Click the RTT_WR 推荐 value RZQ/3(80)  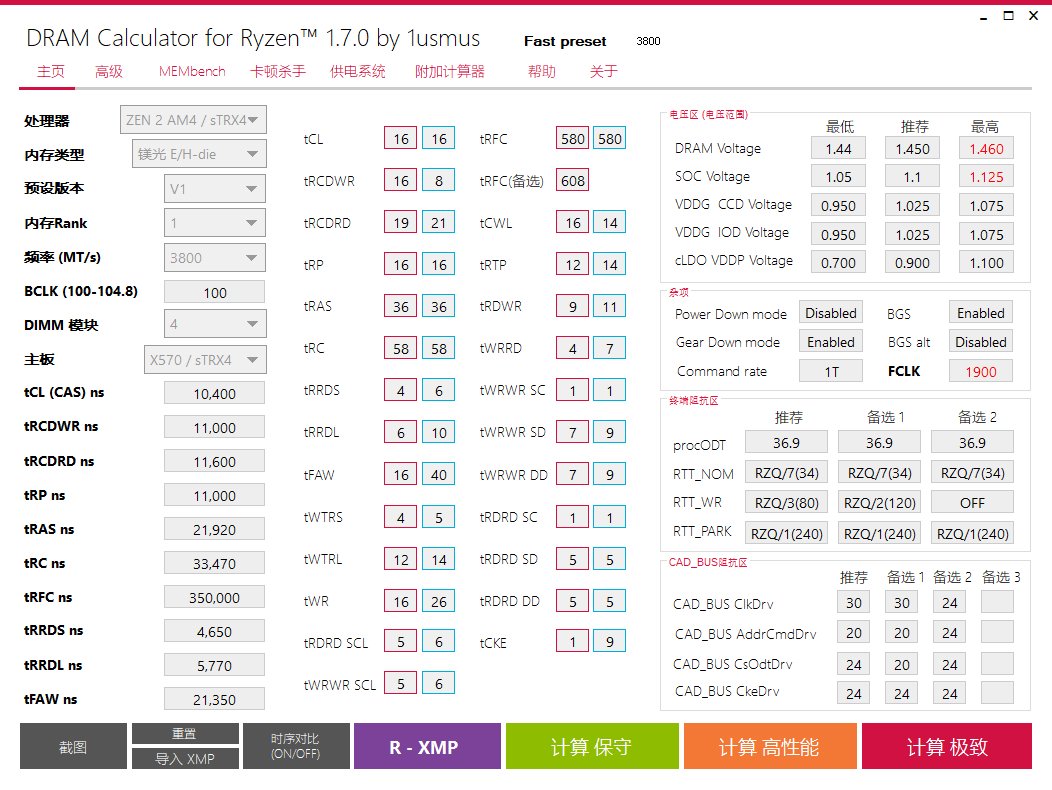(786, 503)
